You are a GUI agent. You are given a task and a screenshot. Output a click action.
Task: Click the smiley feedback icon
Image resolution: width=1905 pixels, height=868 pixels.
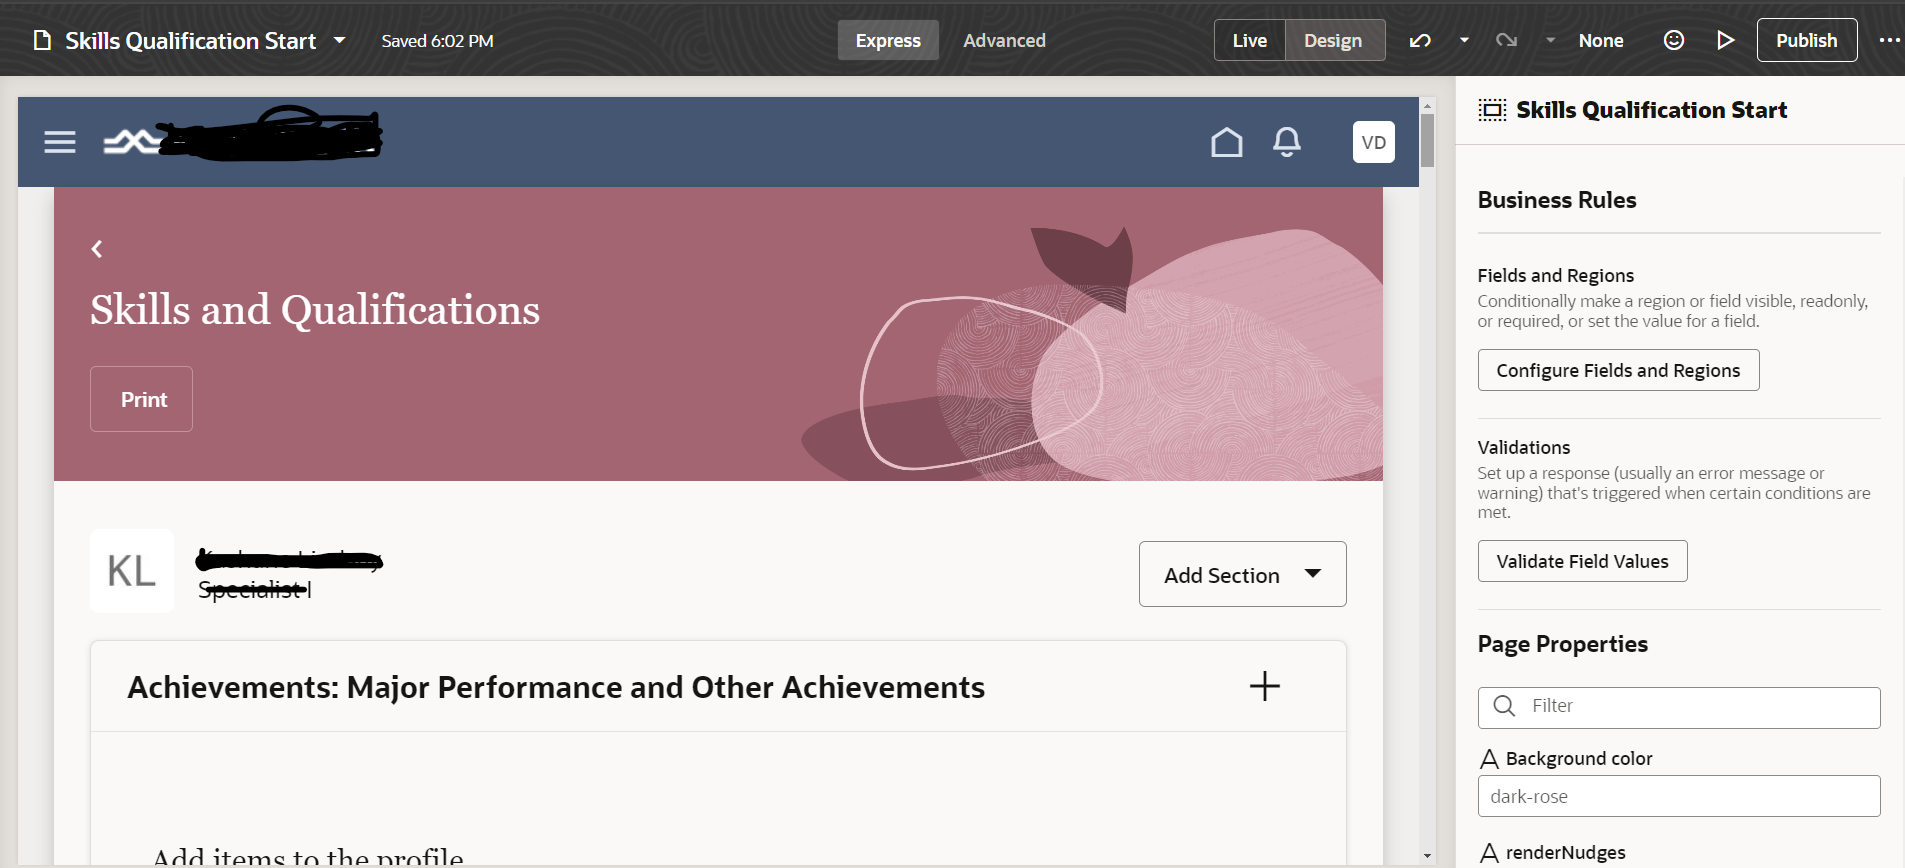(1674, 40)
